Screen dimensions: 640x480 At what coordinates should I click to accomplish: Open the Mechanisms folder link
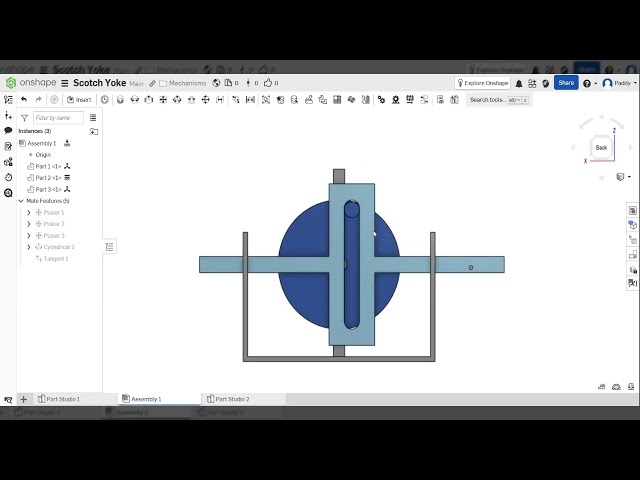coord(183,83)
